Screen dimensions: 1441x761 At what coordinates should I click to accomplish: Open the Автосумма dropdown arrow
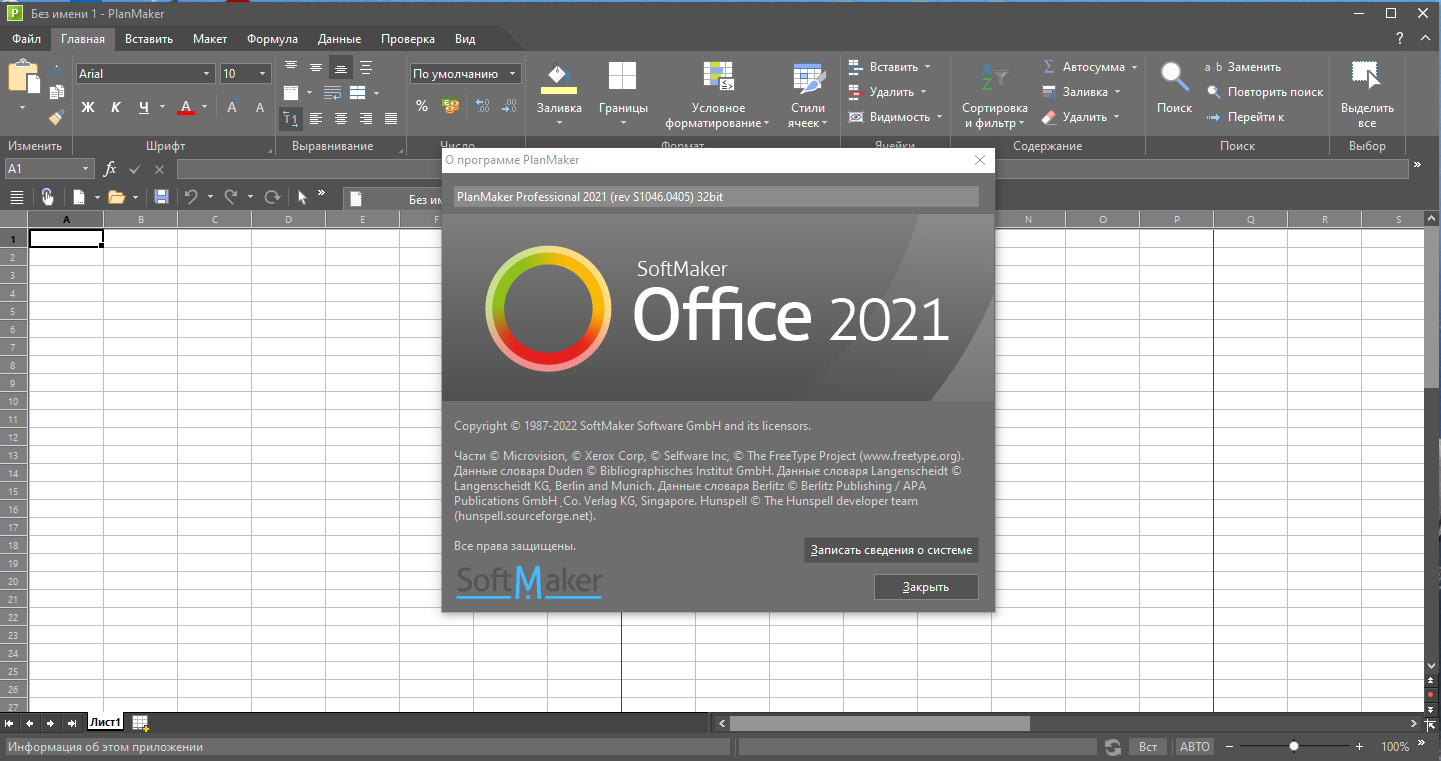[1134, 67]
